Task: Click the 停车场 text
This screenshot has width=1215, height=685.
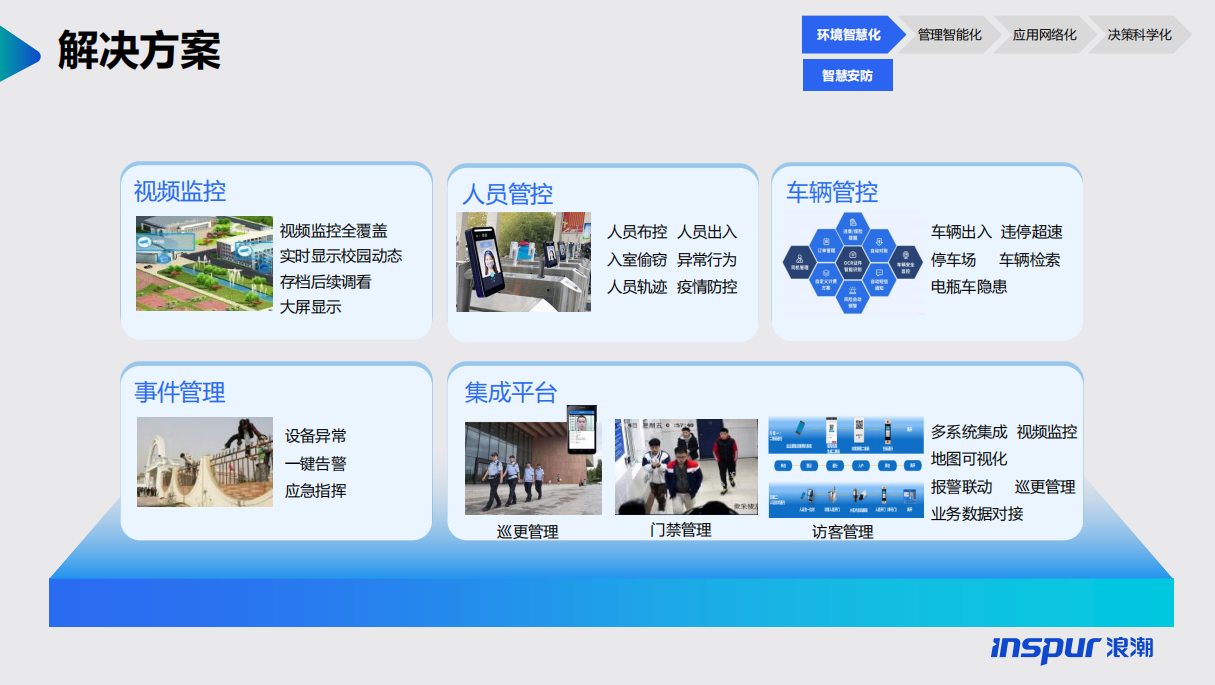Action: pos(954,260)
